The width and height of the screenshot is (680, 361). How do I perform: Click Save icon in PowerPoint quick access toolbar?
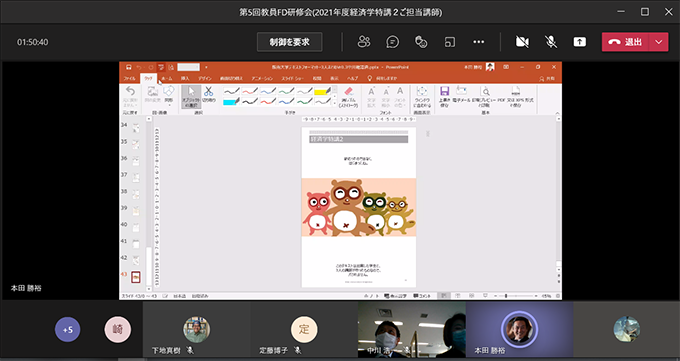pos(128,67)
